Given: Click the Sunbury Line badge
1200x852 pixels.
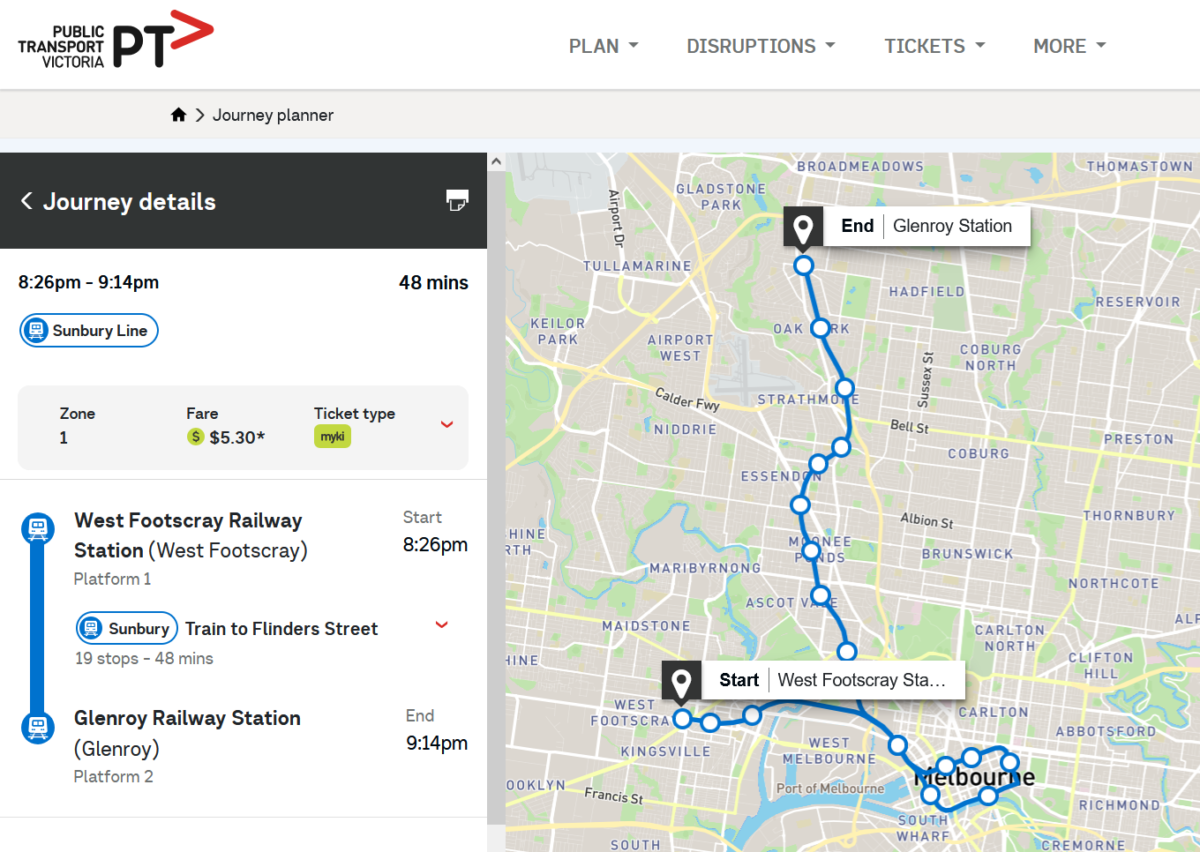Looking at the screenshot, I should point(88,330).
